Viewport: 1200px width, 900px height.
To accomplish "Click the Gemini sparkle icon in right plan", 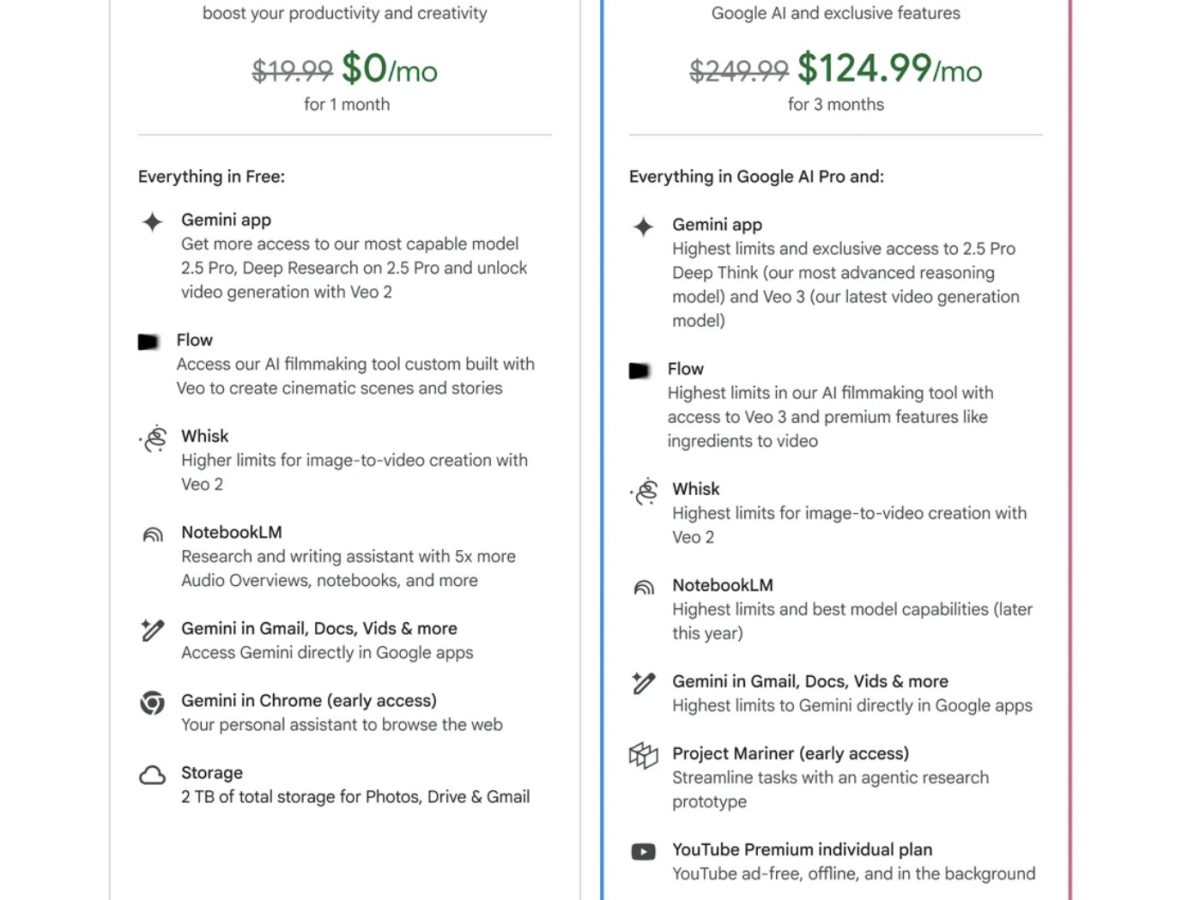I will 643,227.
